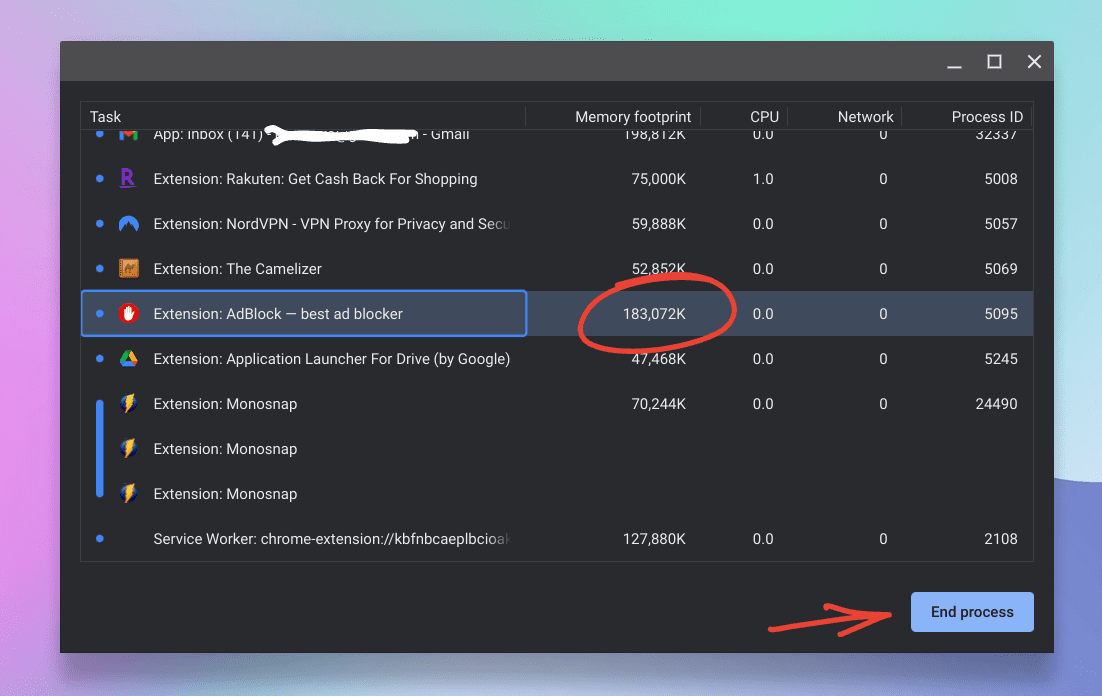Click memory value 183,072K
1102x696 pixels.
654,314
